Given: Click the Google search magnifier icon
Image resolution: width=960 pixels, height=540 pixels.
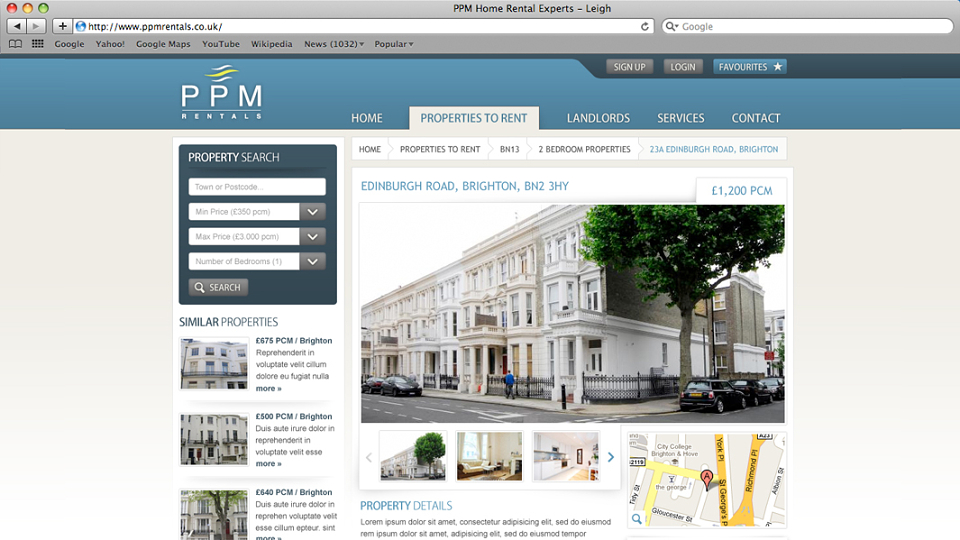Looking at the screenshot, I should pyautogui.click(x=671, y=26).
